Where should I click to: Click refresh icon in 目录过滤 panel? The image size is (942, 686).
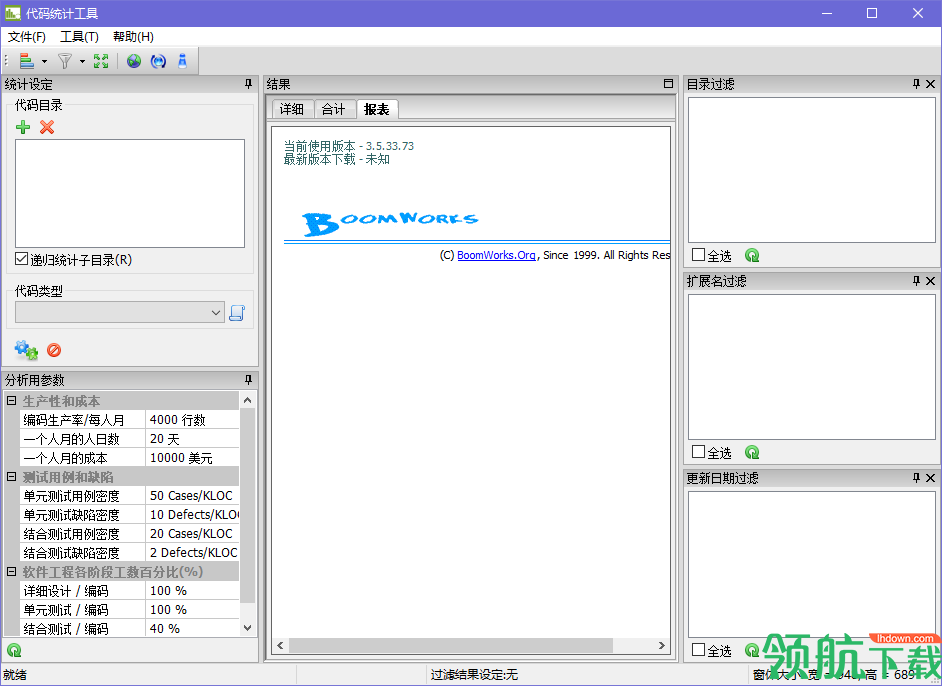[752, 255]
